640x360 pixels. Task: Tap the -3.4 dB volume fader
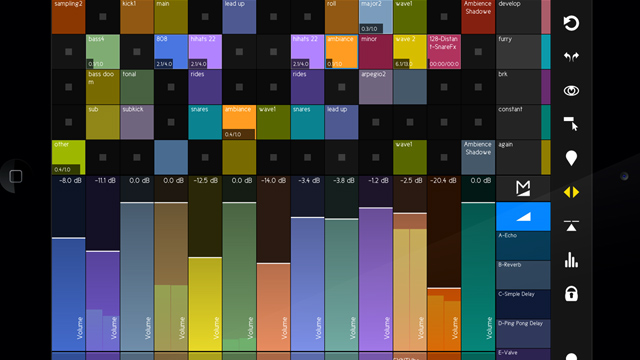click(307, 263)
